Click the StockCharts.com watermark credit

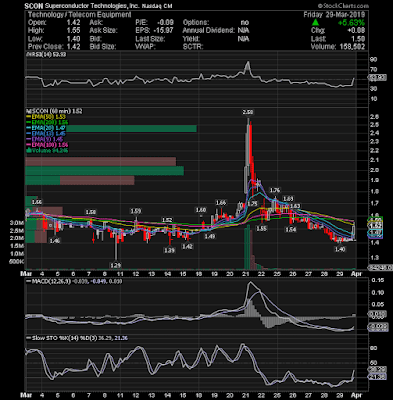(x=343, y=6)
